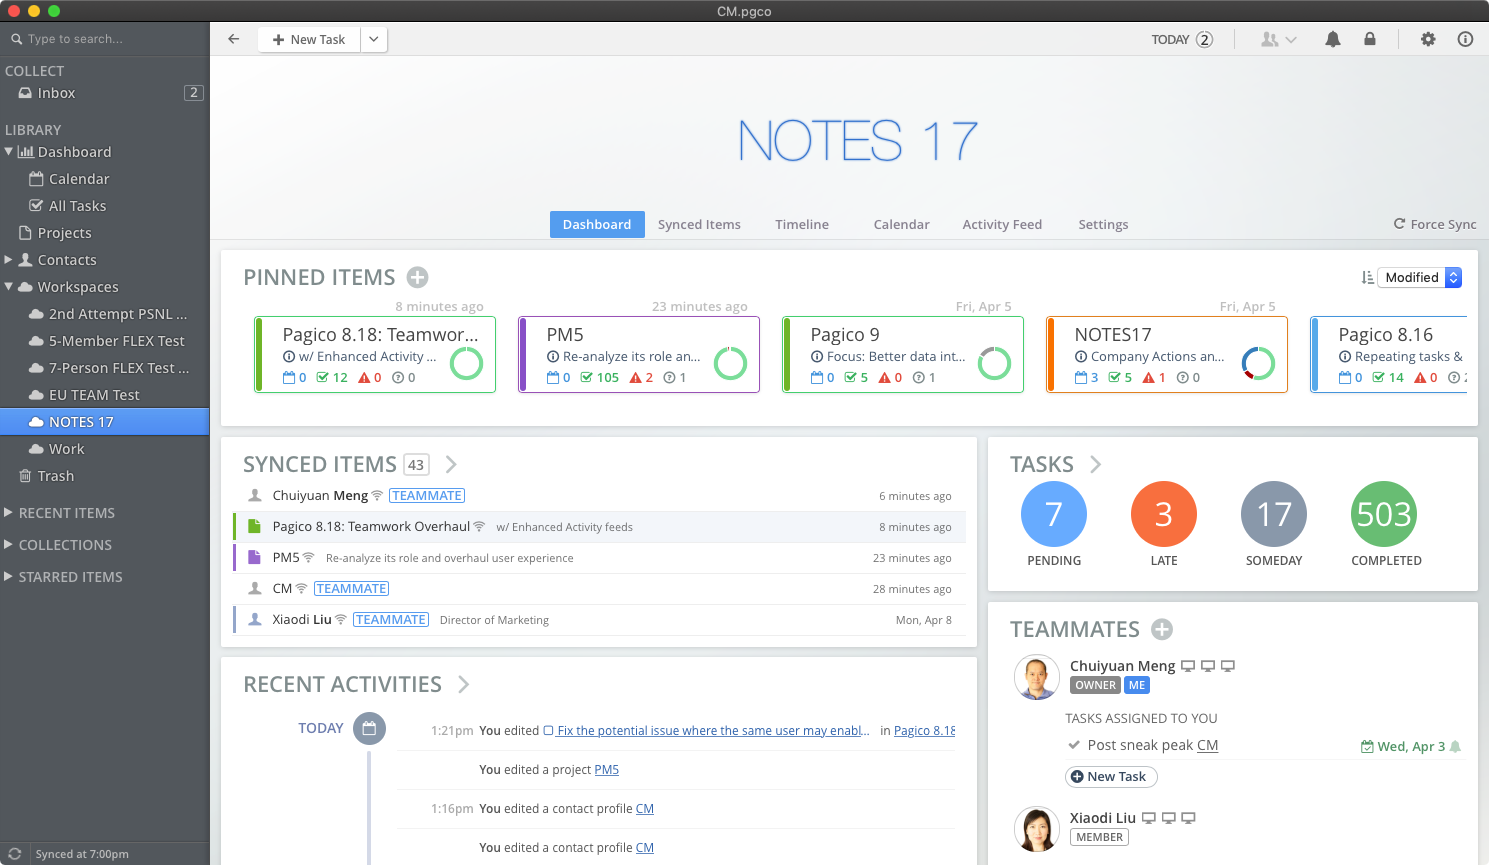Click Xiaodi Liu's profile avatar
Screen dimensions: 1489x865
tap(1037, 829)
